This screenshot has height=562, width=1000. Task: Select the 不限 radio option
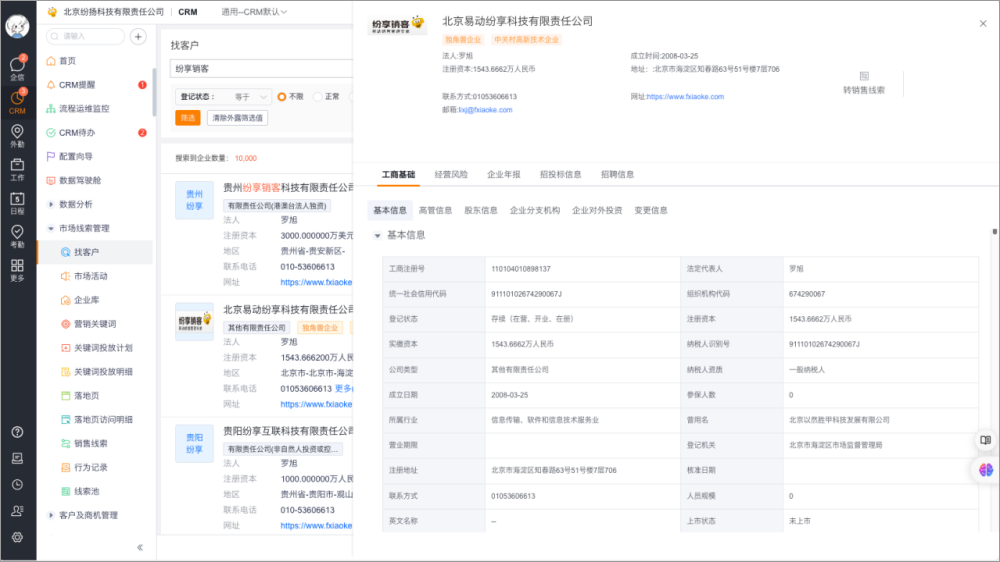(x=282, y=97)
